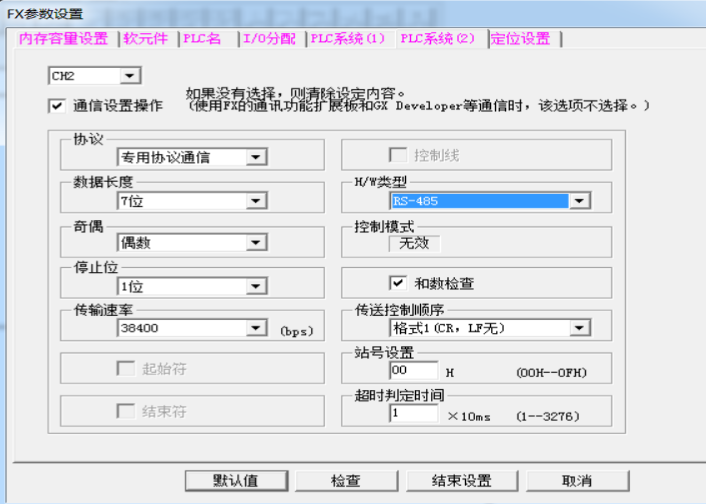Open the 停止位 1位 dropdown
This screenshot has height=504, width=706.
(257, 286)
